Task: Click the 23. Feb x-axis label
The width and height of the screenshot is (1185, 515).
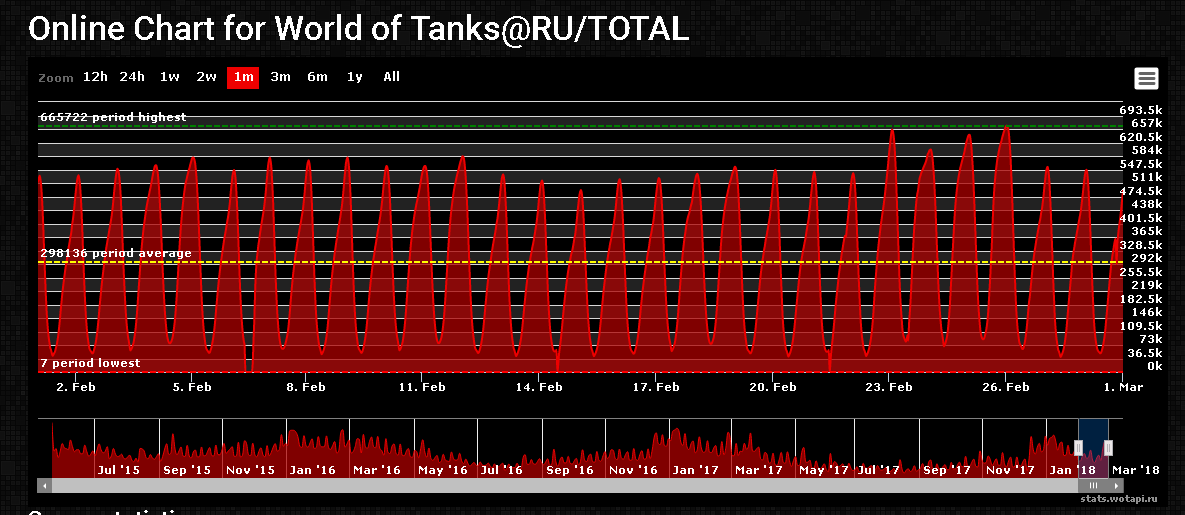Action: point(889,387)
